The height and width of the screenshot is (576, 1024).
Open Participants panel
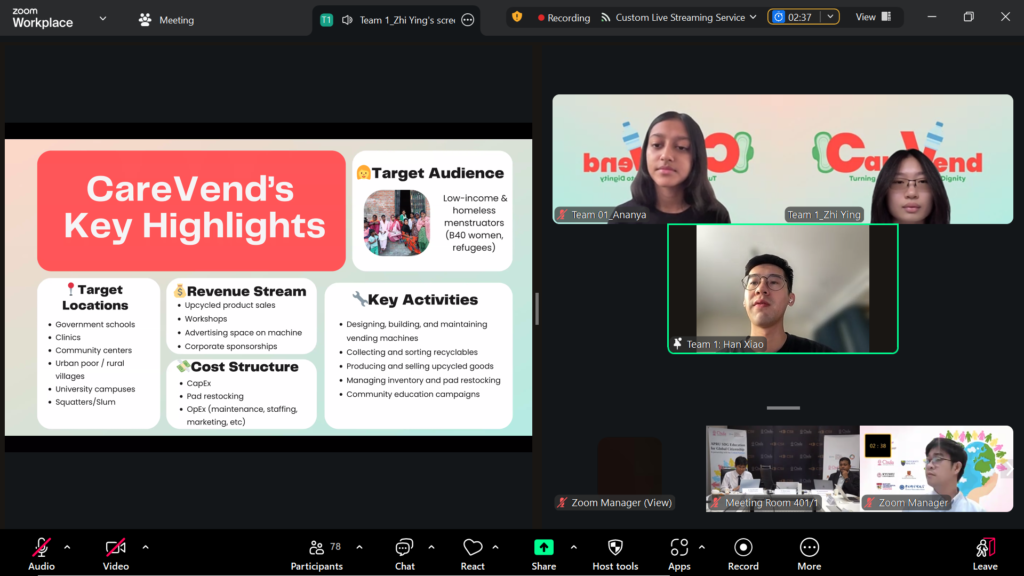click(x=317, y=554)
